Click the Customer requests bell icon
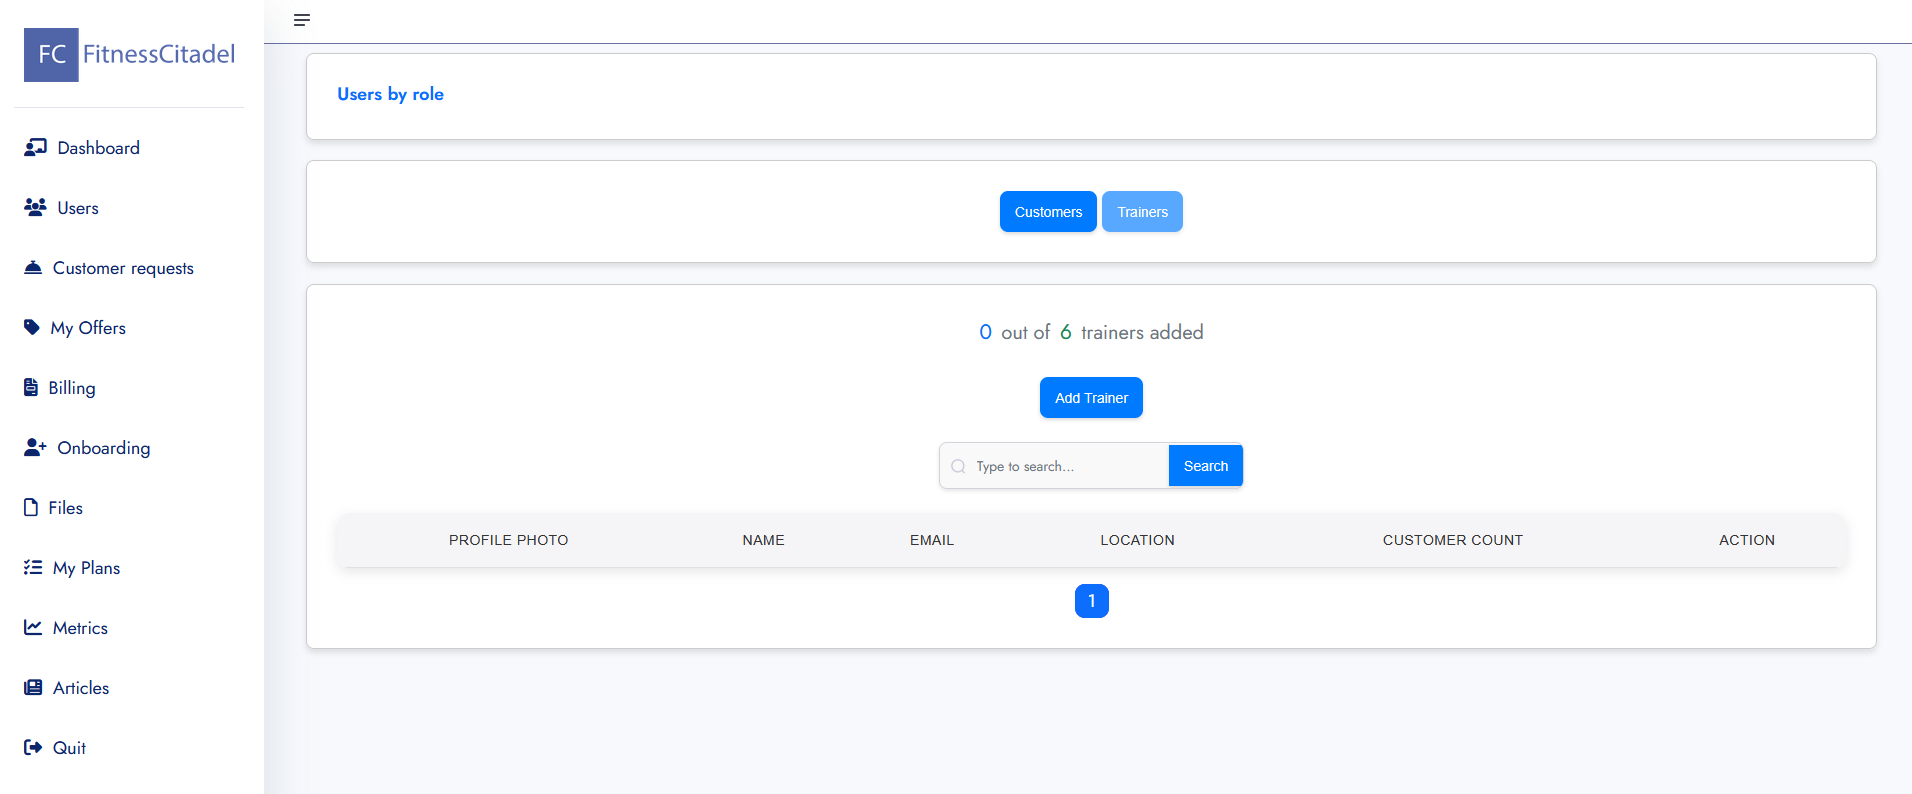This screenshot has height=794, width=1912. pos(33,268)
